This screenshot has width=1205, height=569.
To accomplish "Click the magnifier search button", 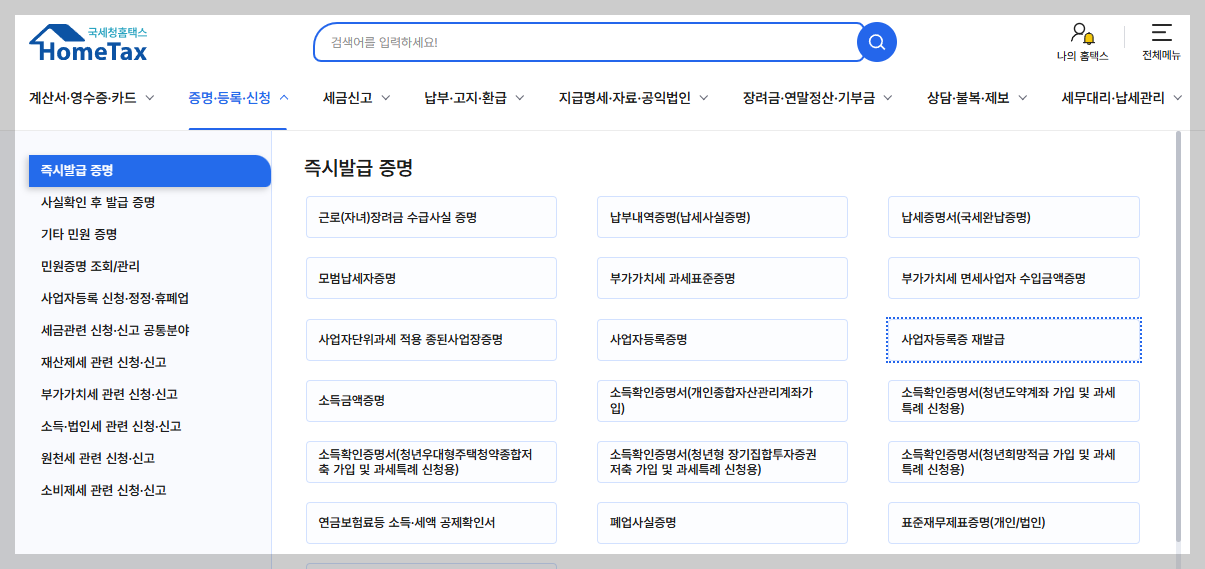I will (x=877, y=42).
